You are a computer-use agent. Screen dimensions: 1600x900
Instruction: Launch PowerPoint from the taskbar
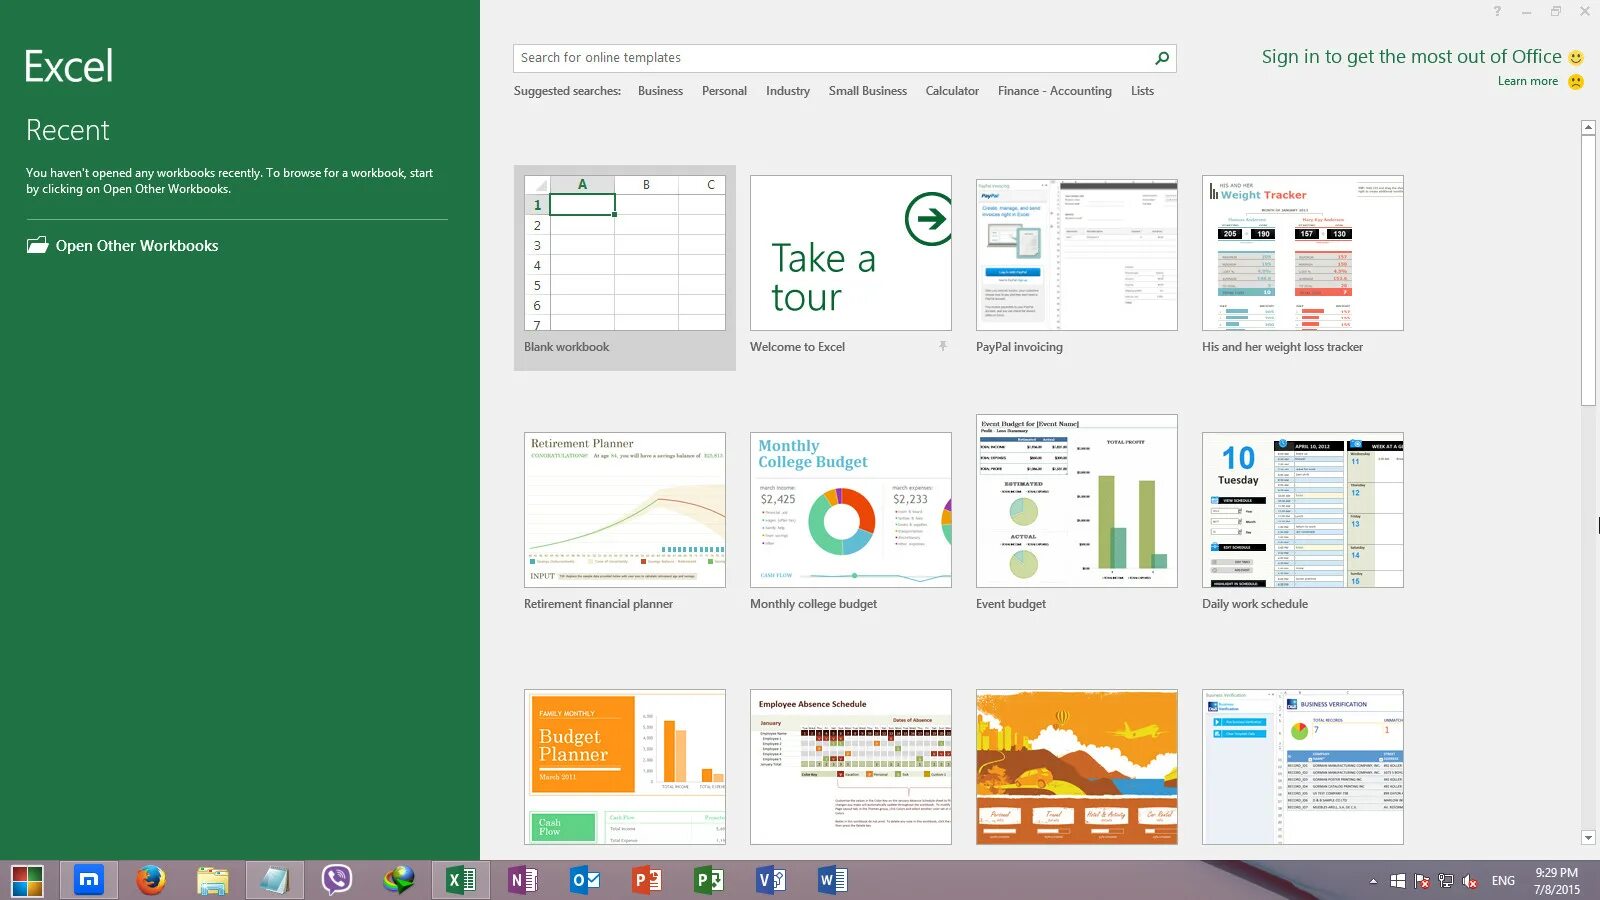point(647,880)
